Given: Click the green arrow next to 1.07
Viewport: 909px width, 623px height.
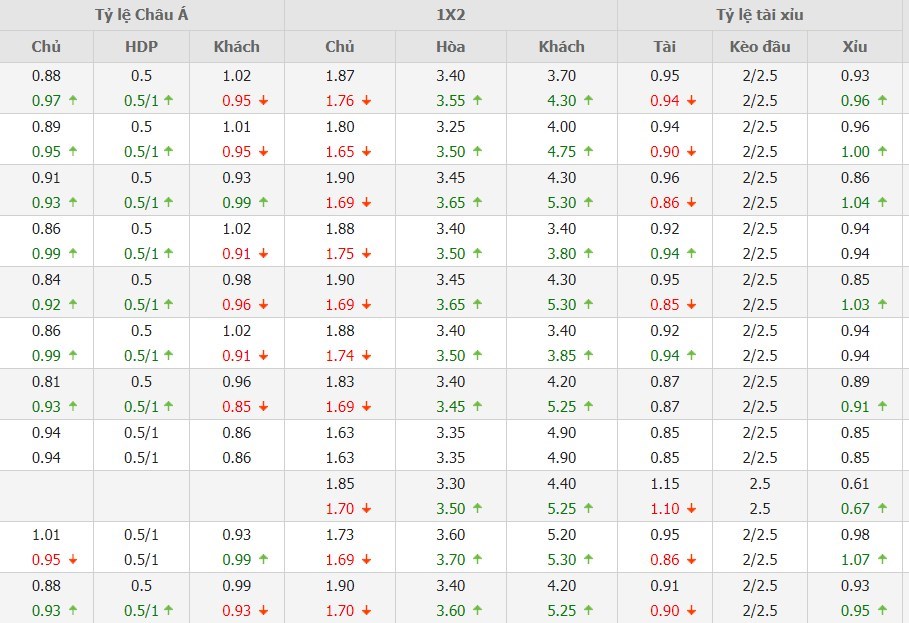Looking at the screenshot, I should click(882, 559).
